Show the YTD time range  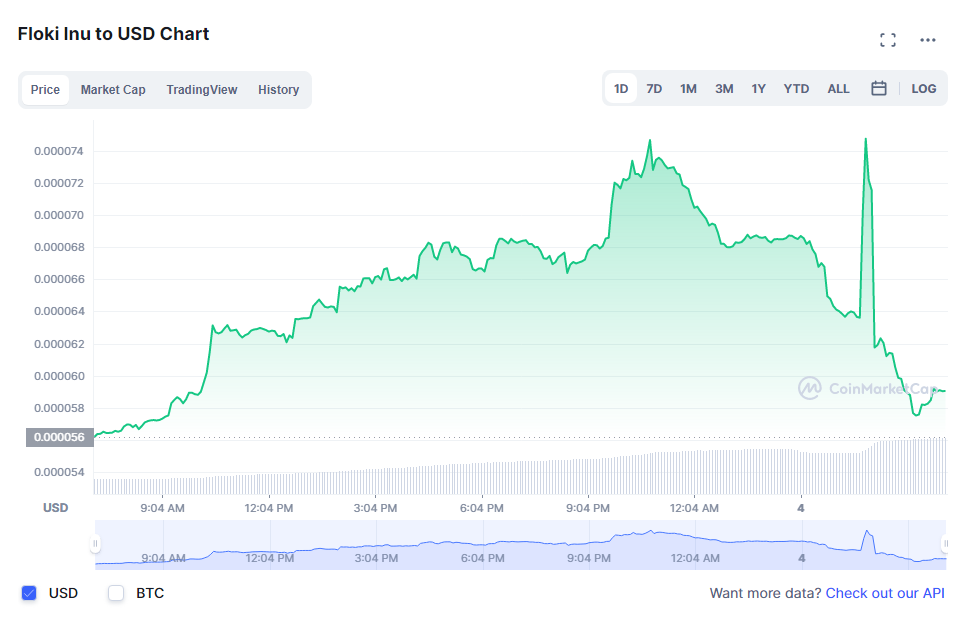pos(796,89)
